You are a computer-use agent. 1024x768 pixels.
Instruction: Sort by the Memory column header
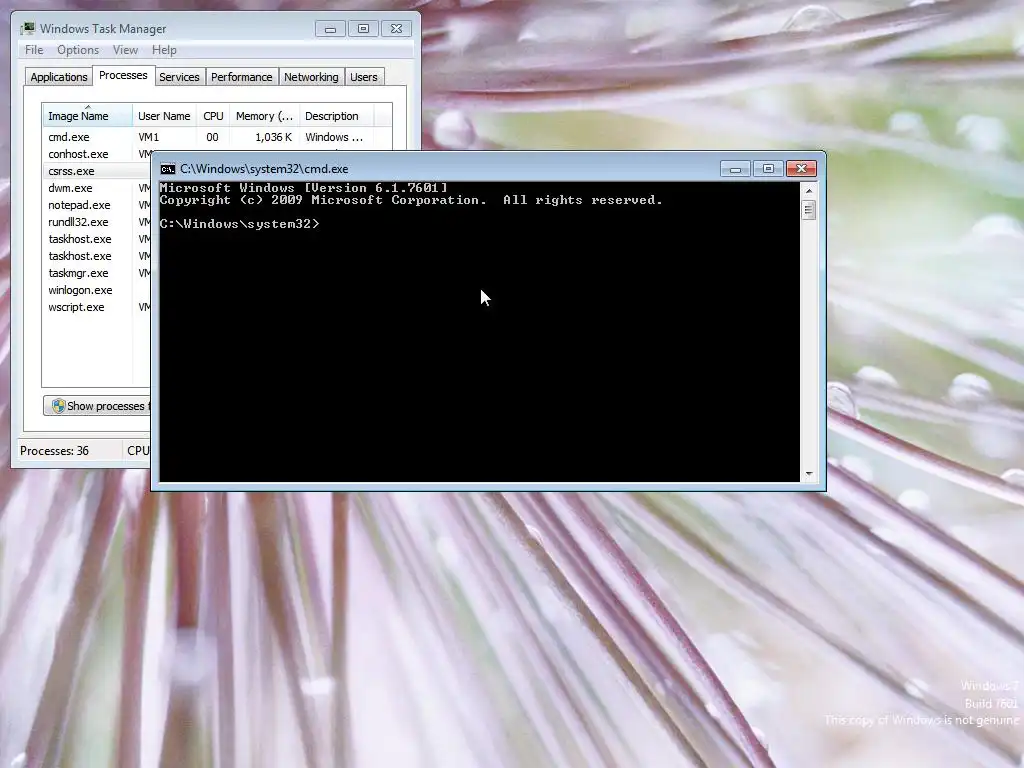pyautogui.click(x=264, y=116)
